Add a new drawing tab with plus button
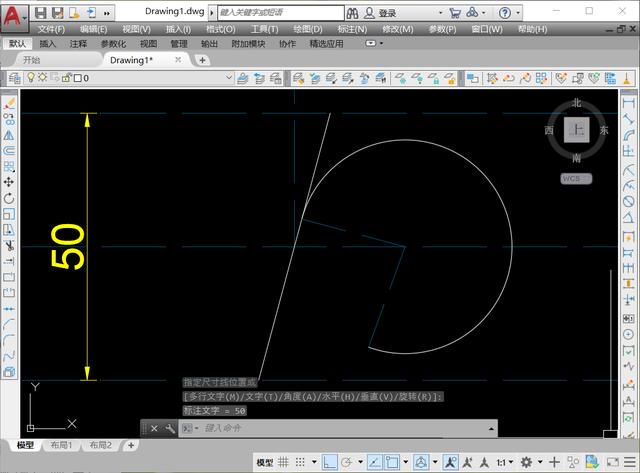 point(202,60)
